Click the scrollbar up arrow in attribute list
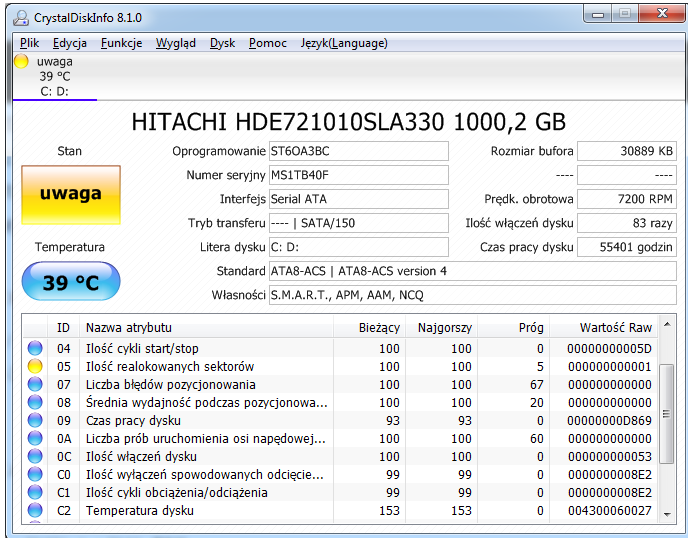This screenshot has height=538, width=688. 667,325
